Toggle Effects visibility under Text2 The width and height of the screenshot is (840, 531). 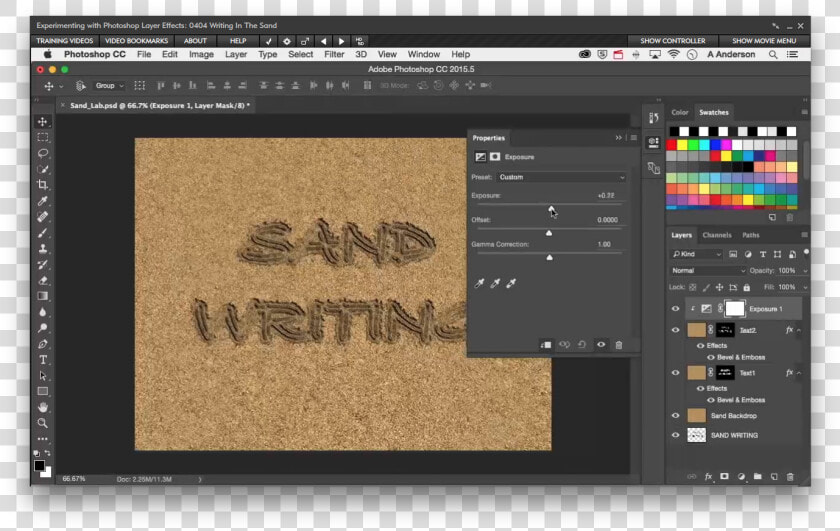[700, 346]
